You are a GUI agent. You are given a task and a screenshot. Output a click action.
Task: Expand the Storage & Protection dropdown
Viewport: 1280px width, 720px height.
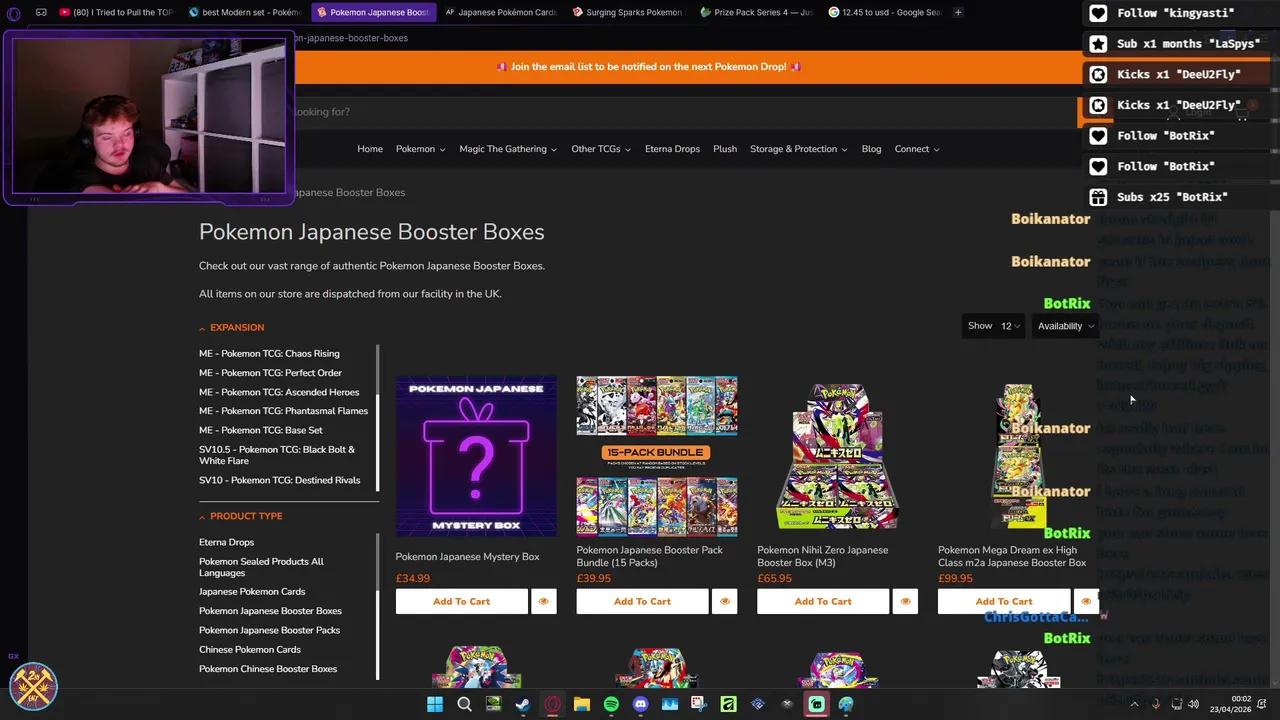[799, 149]
